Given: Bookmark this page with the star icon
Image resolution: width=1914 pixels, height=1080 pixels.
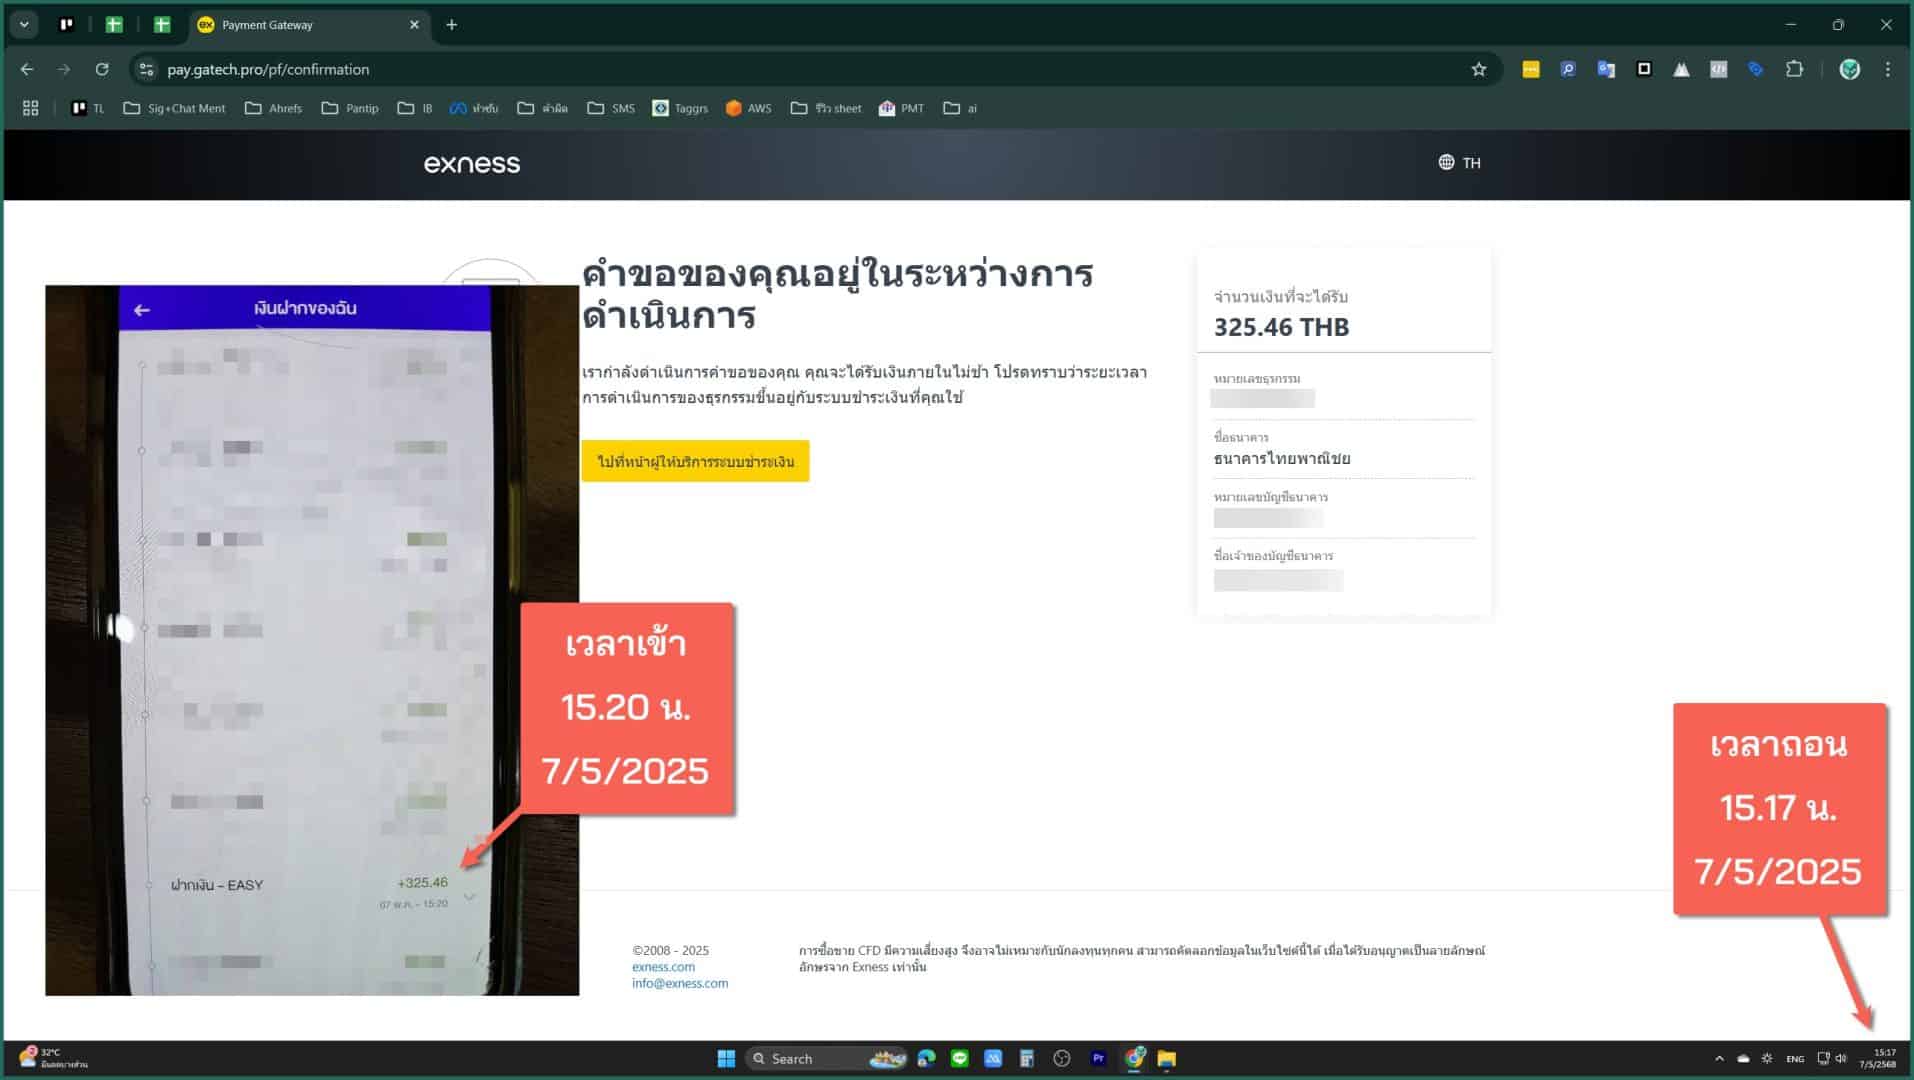Looking at the screenshot, I should point(1479,69).
